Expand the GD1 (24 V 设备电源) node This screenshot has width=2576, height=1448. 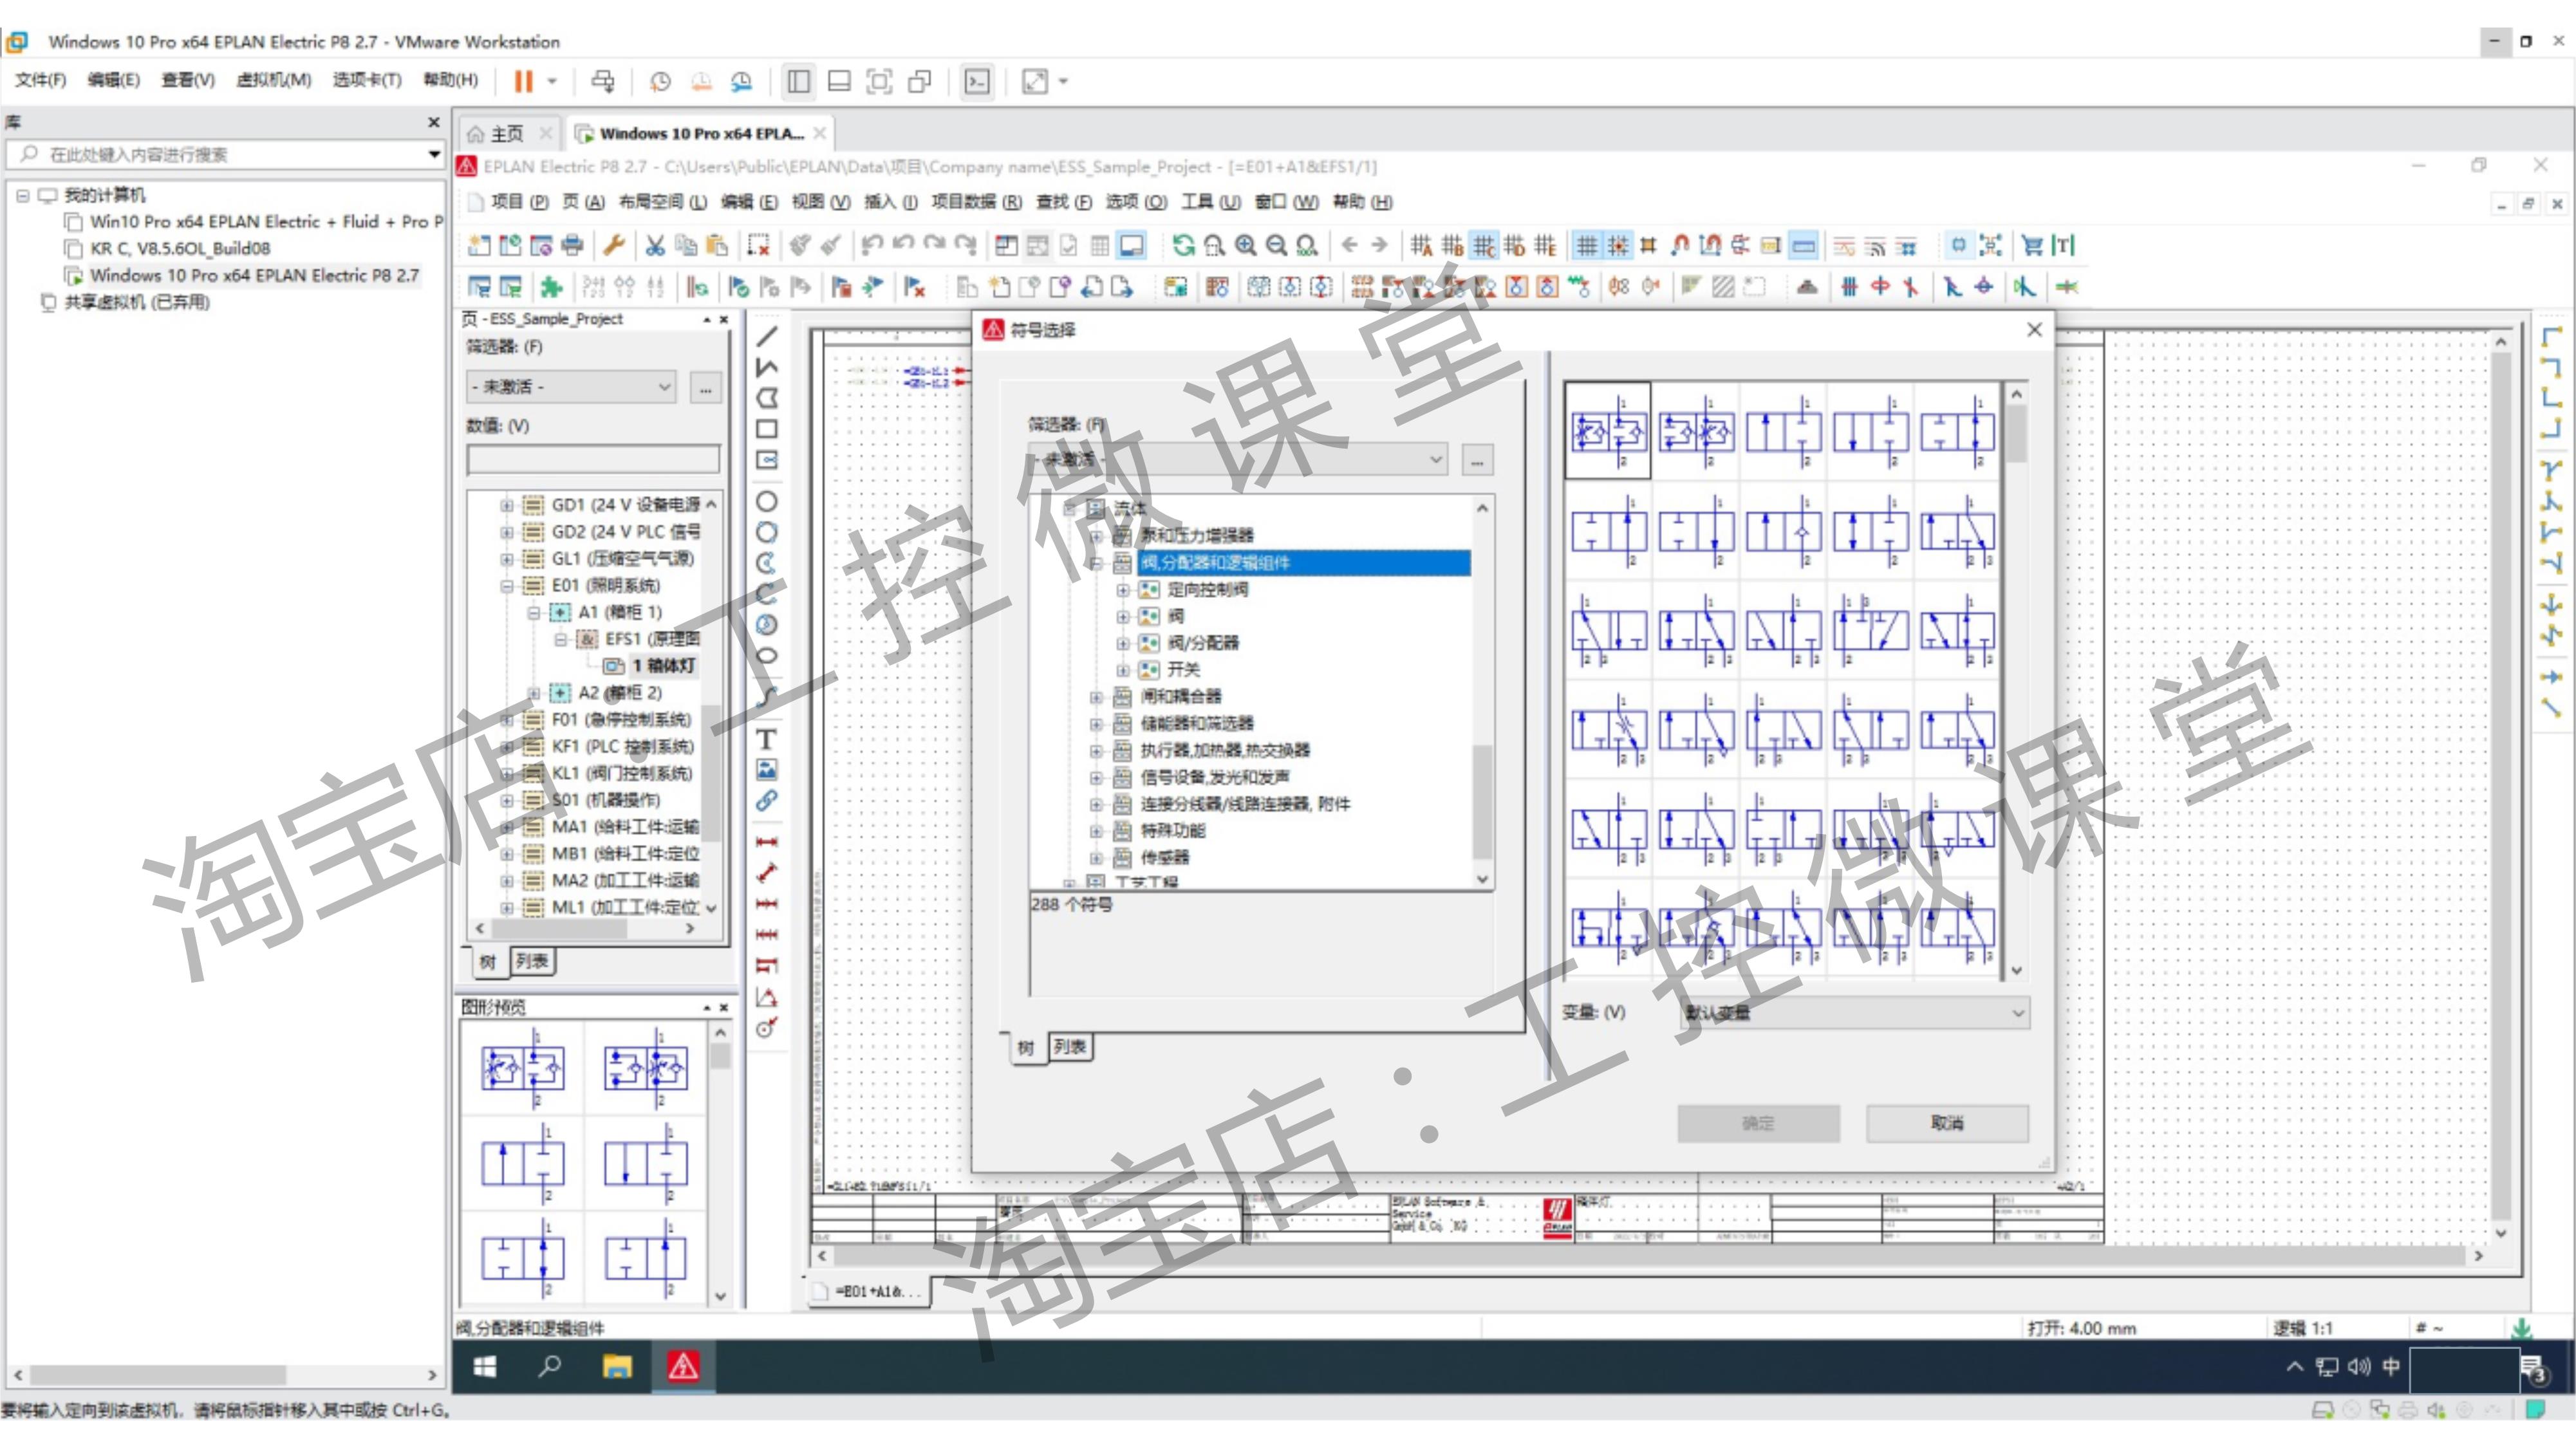pos(507,505)
